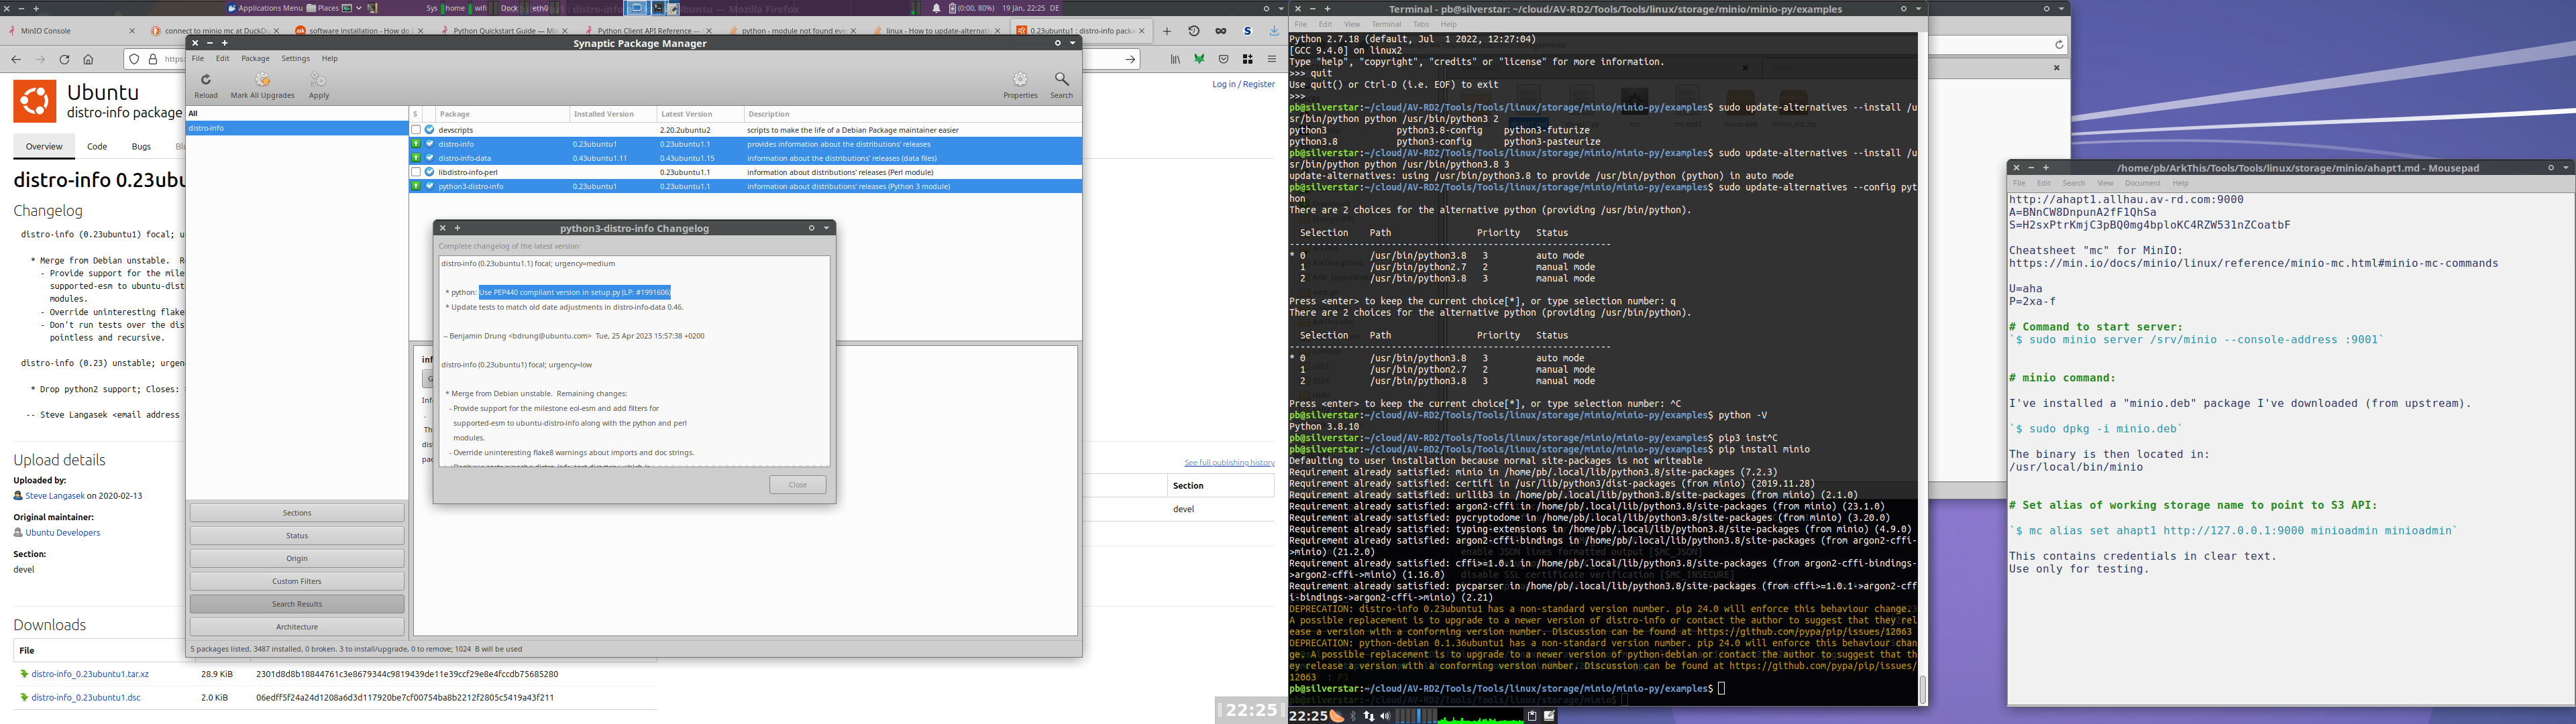This screenshot has width=2576, height=724.
Task: Click the Search Results filter button
Action: [x=297, y=604]
